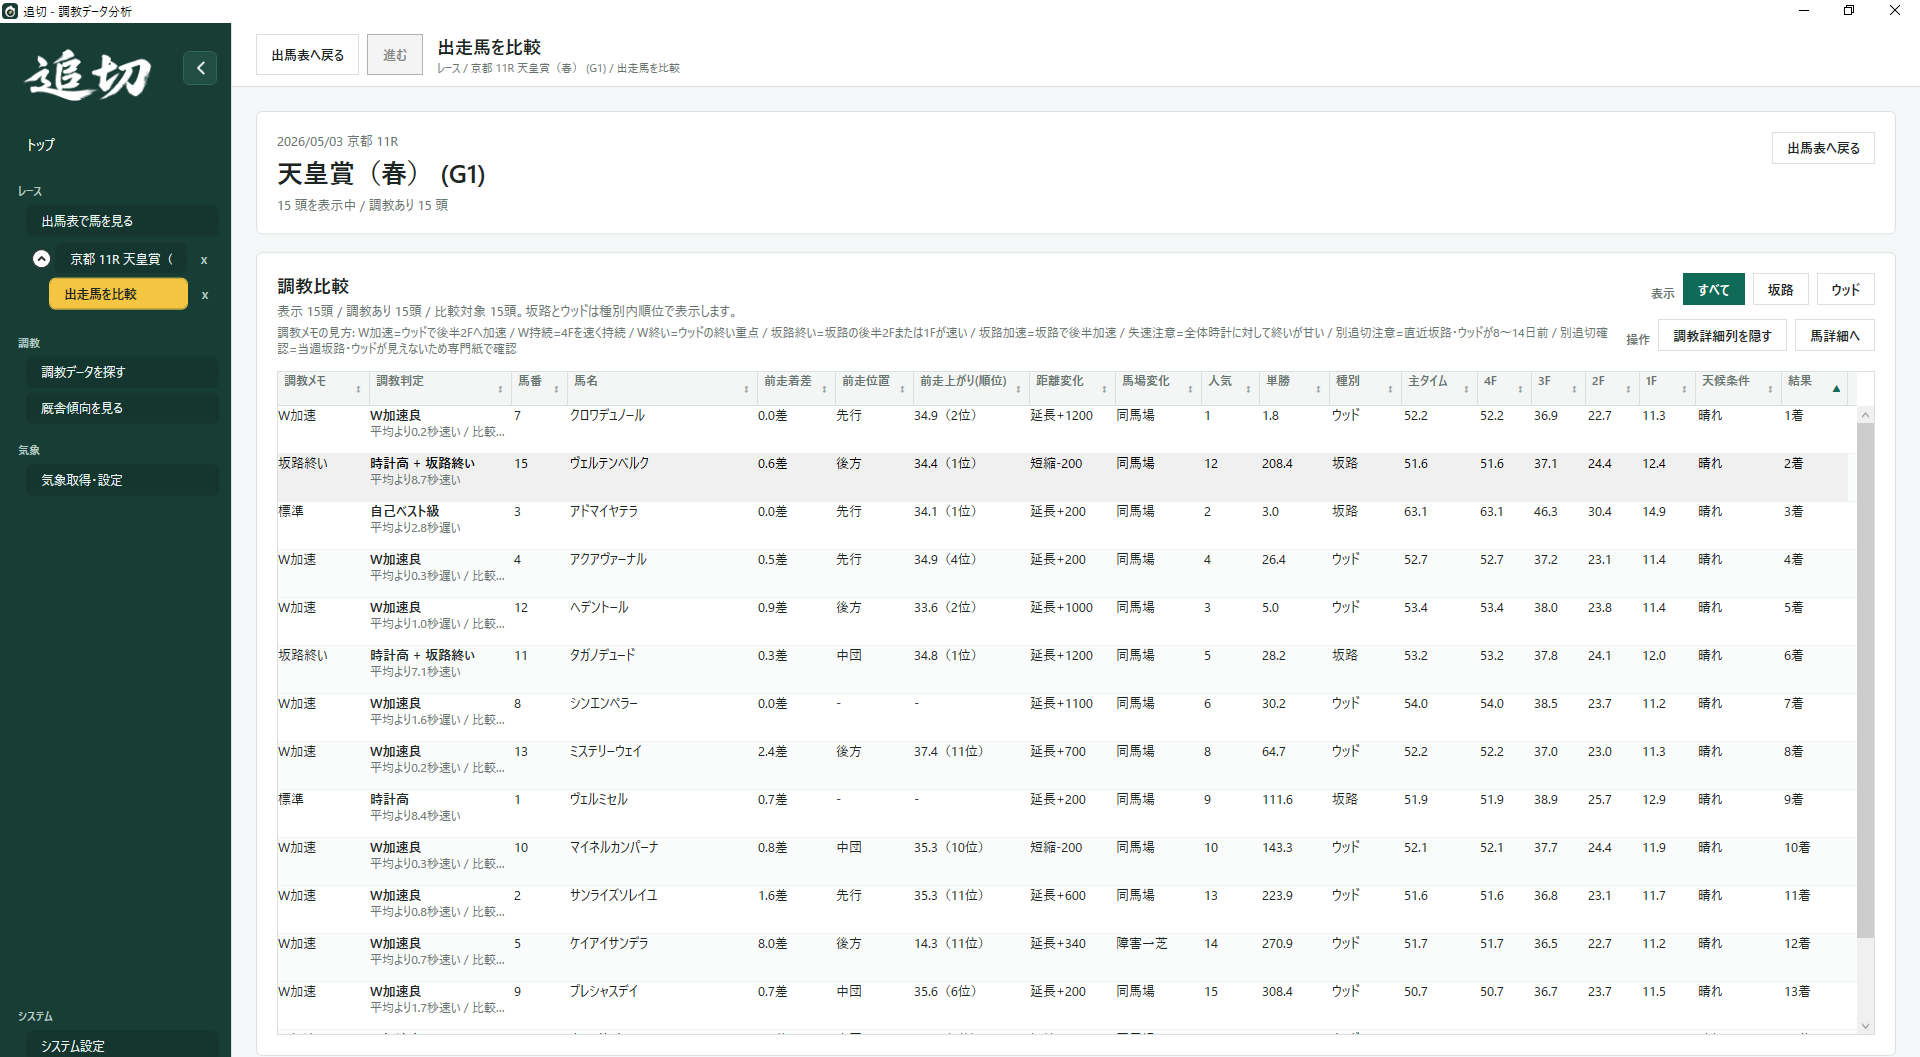Screen dimensions: 1920x1057
Task: Collapse the 京都 11R 天皇賞 tree node
Action: pos(41,259)
